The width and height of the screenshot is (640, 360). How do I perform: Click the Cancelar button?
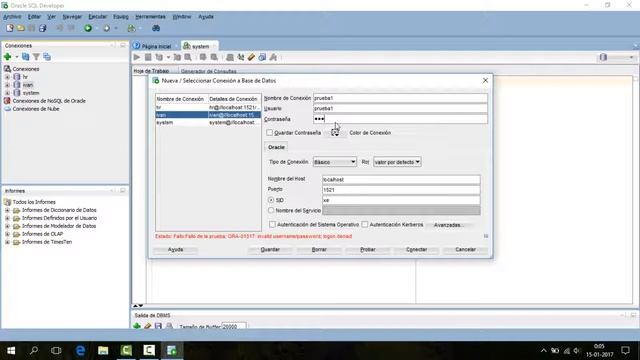(x=465, y=249)
